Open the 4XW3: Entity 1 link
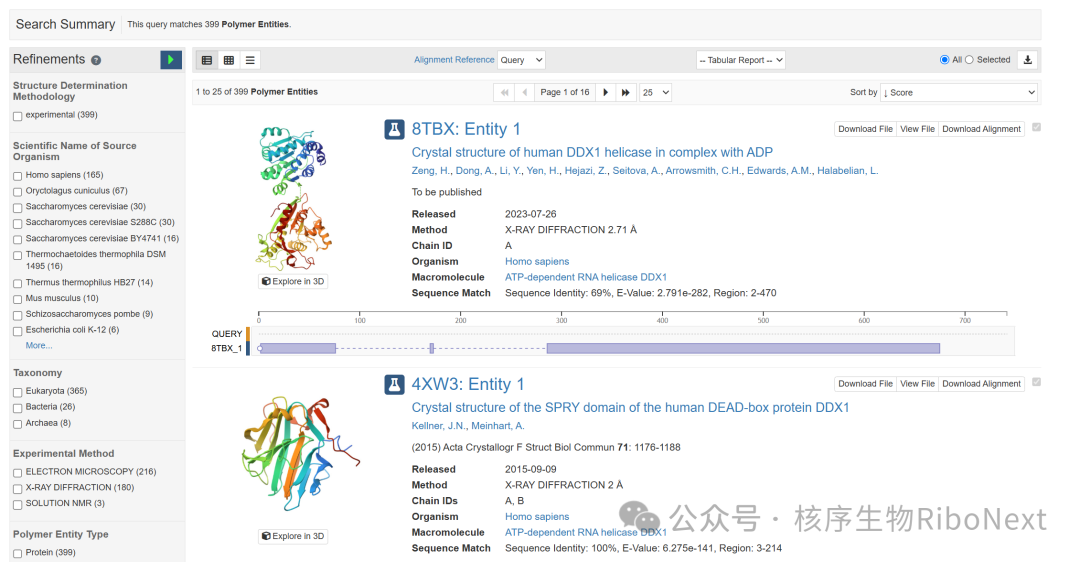 click(x=468, y=384)
